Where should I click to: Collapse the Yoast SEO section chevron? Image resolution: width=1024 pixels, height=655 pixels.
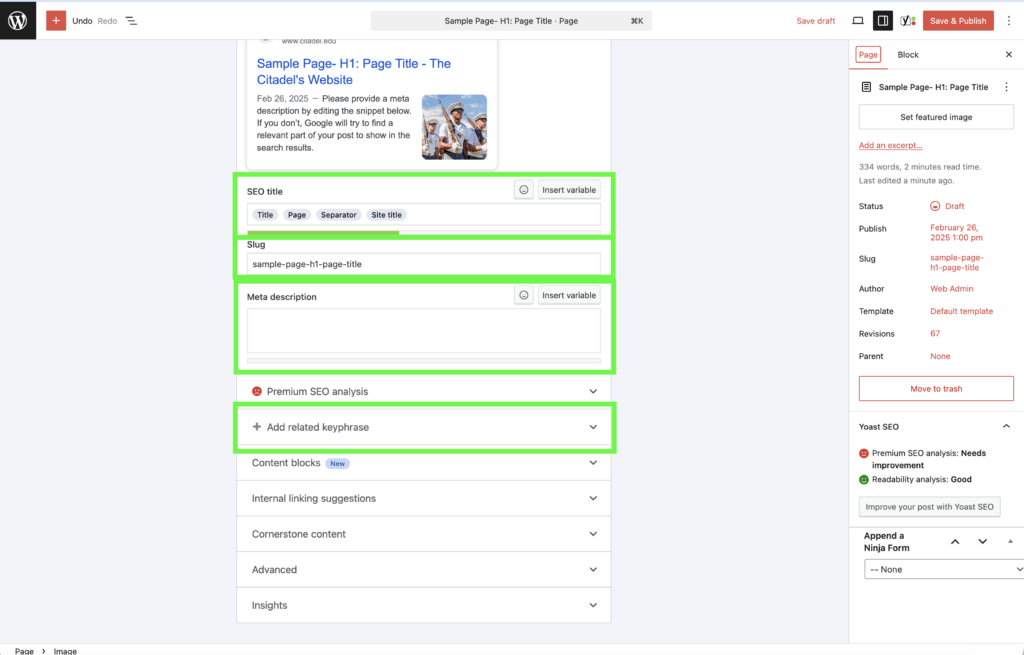click(x=1006, y=425)
